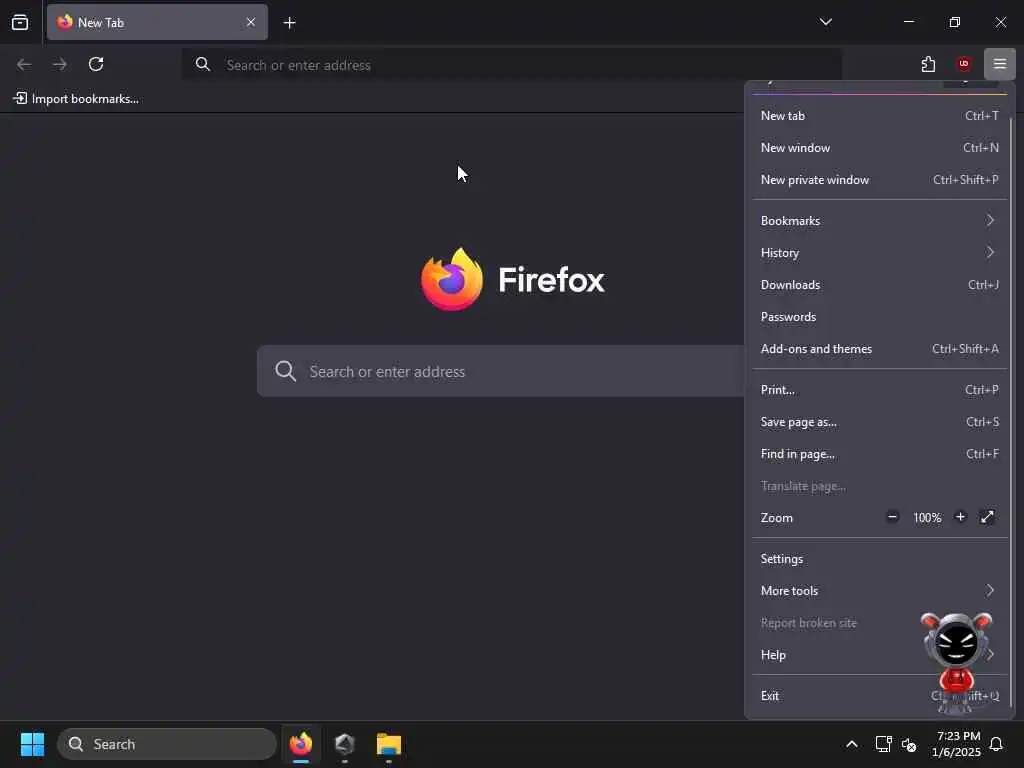The width and height of the screenshot is (1024, 768).
Task: Open the Firefox View icon in tab bar
Action: pyautogui.click(x=20, y=22)
